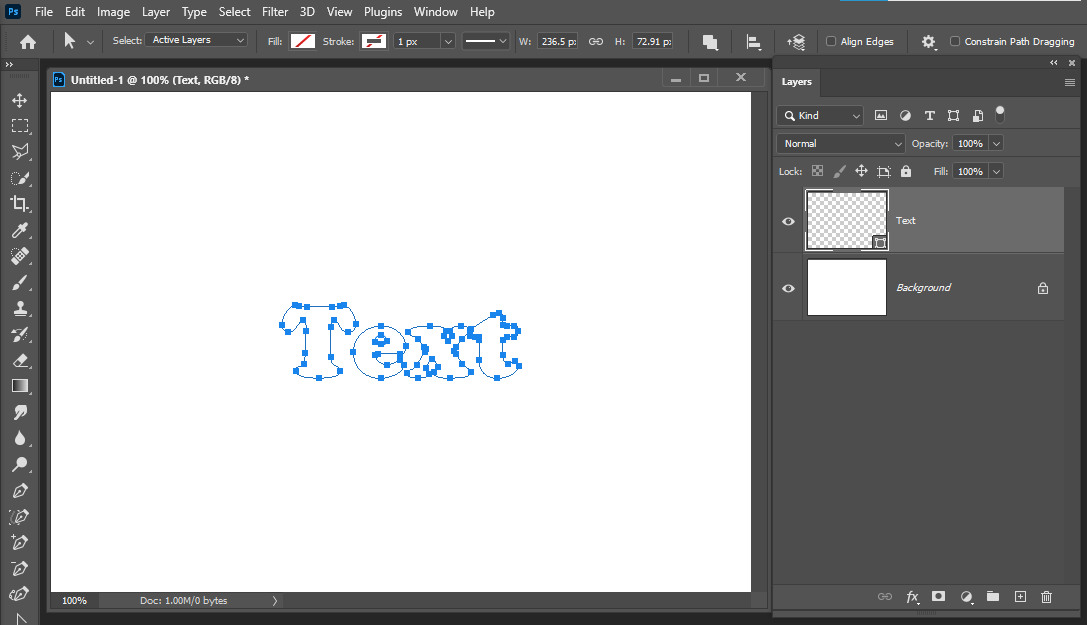Hide the Background layer

[788, 288]
